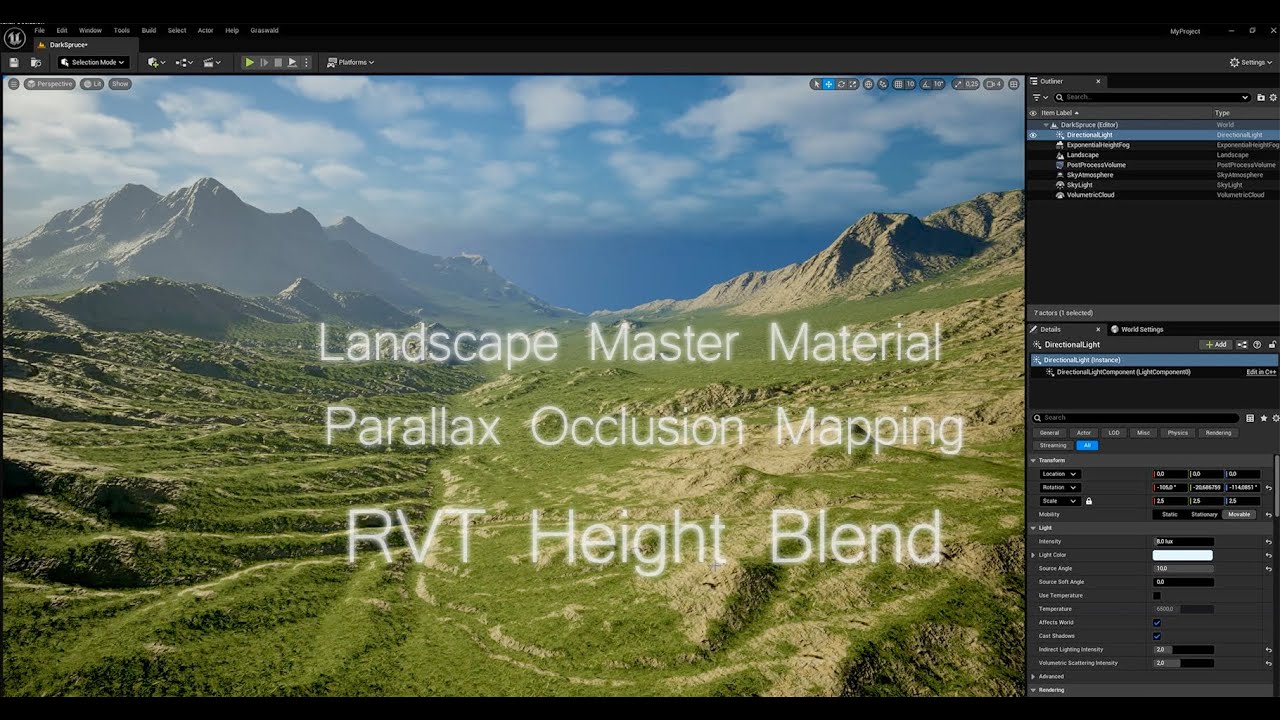Activate the Translate gizmo tool
This screenshot has width=1280, height=720.
(829, 84)
